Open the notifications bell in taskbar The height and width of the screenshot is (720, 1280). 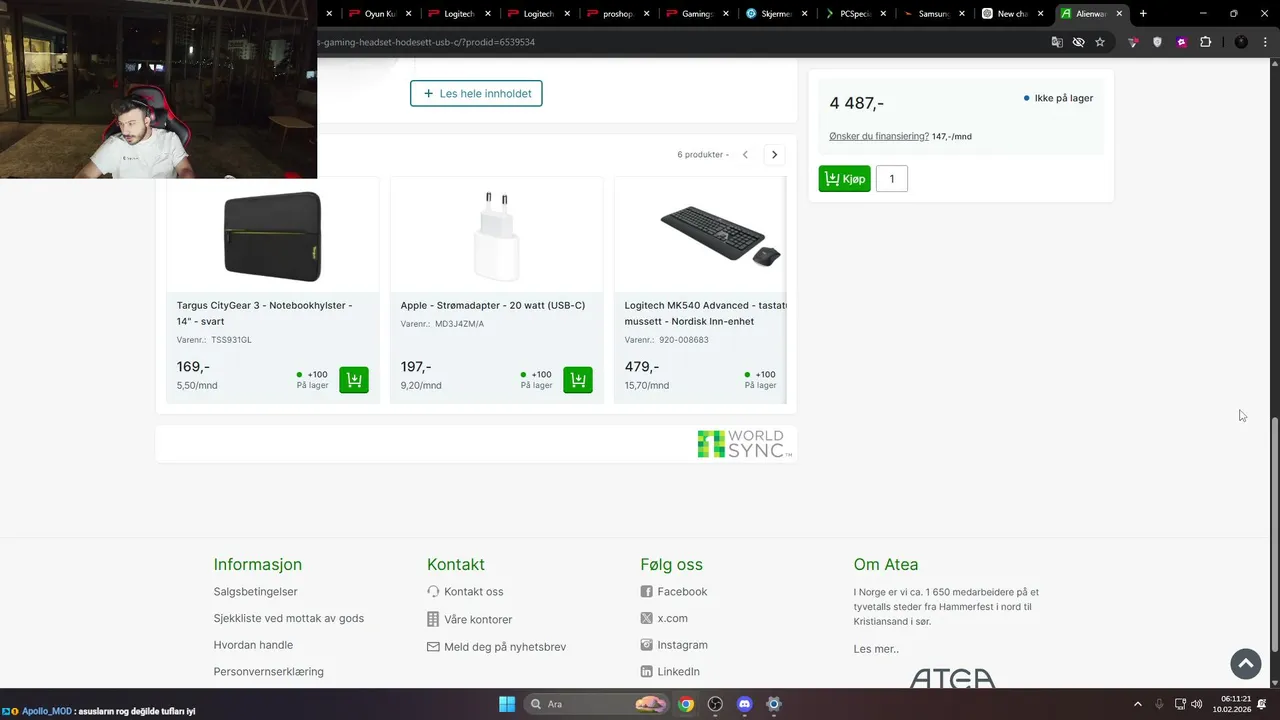(1262, 704)
